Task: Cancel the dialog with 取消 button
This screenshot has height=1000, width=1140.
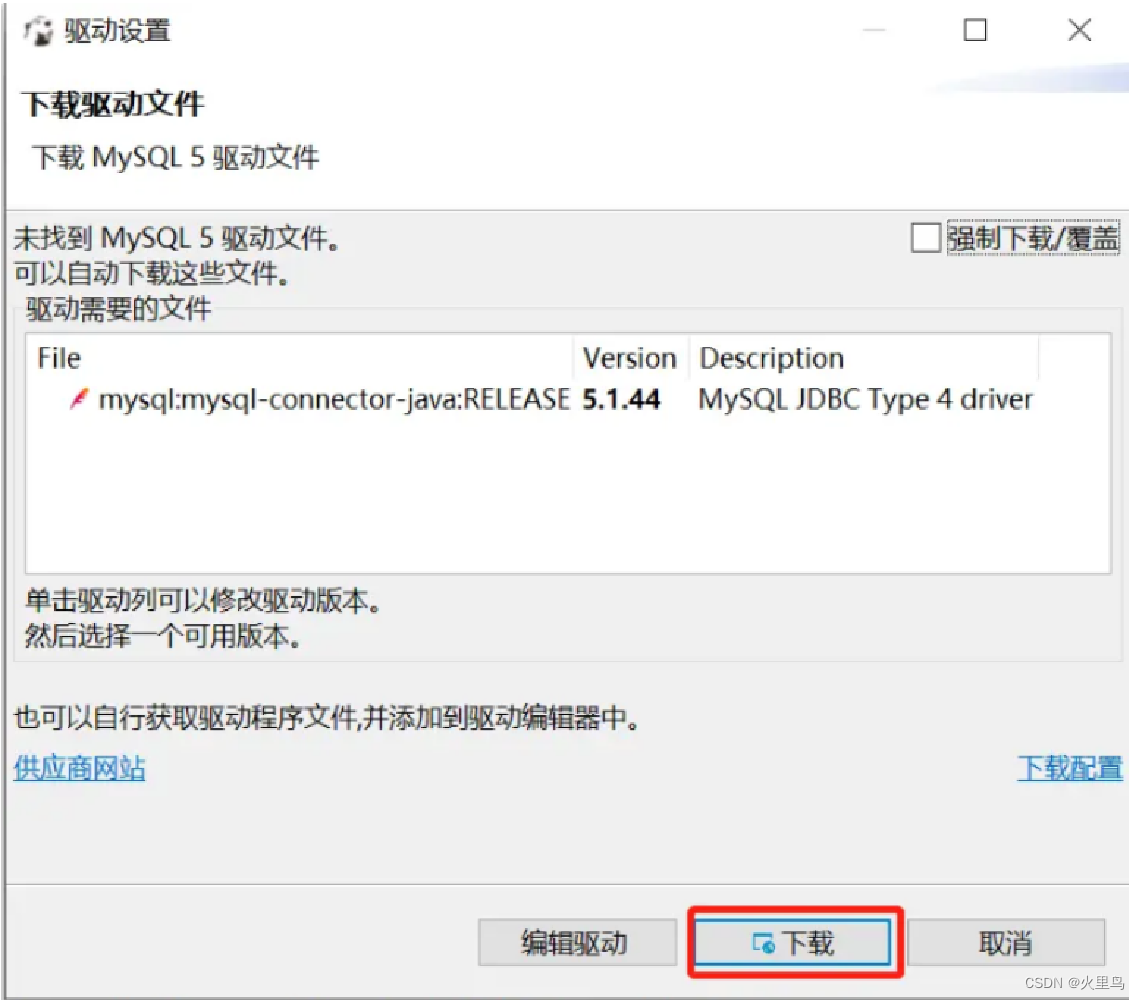Action: pyautogui.click(x=1006, y=943)
